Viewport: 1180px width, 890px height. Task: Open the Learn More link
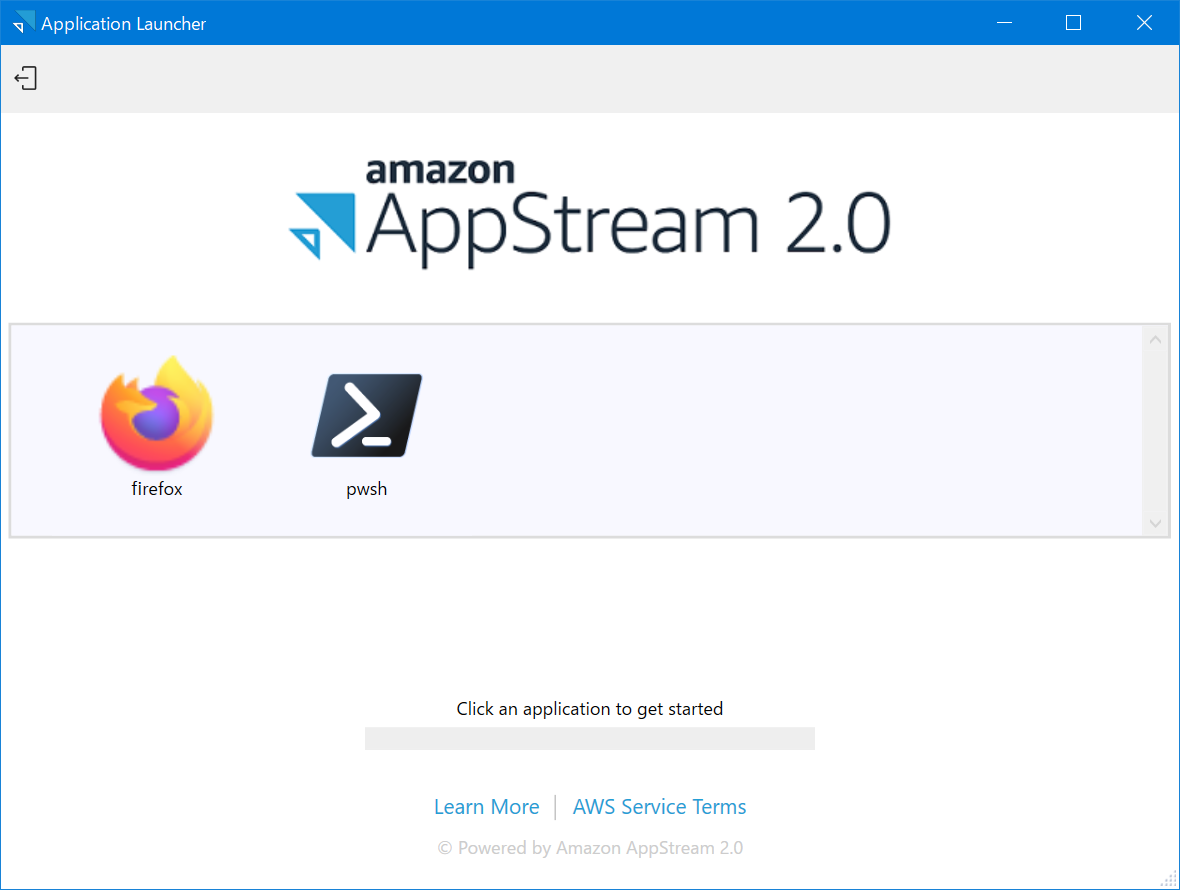(487, 806)
